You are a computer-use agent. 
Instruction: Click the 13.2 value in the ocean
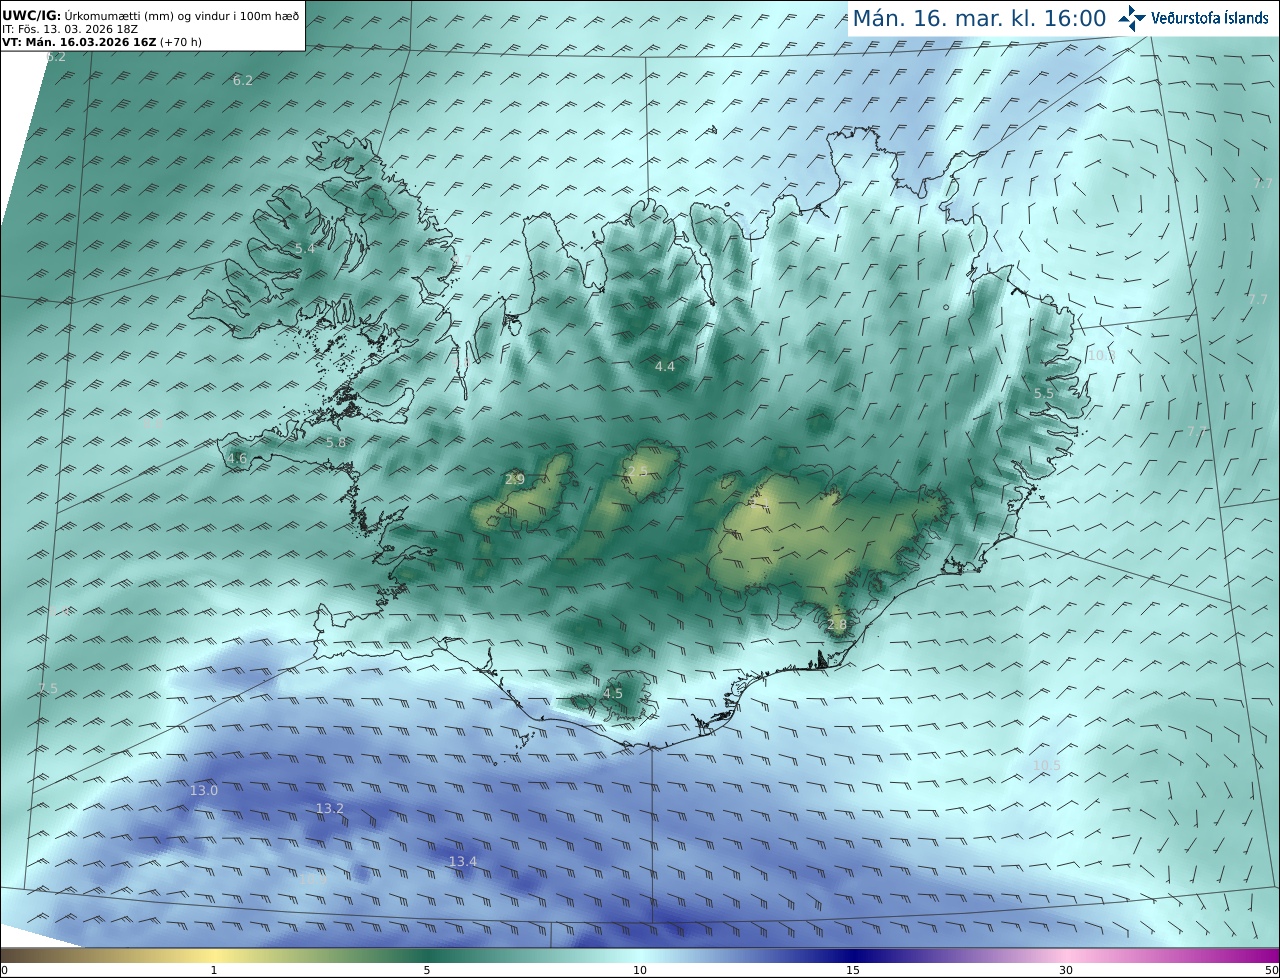coord(330,808)
